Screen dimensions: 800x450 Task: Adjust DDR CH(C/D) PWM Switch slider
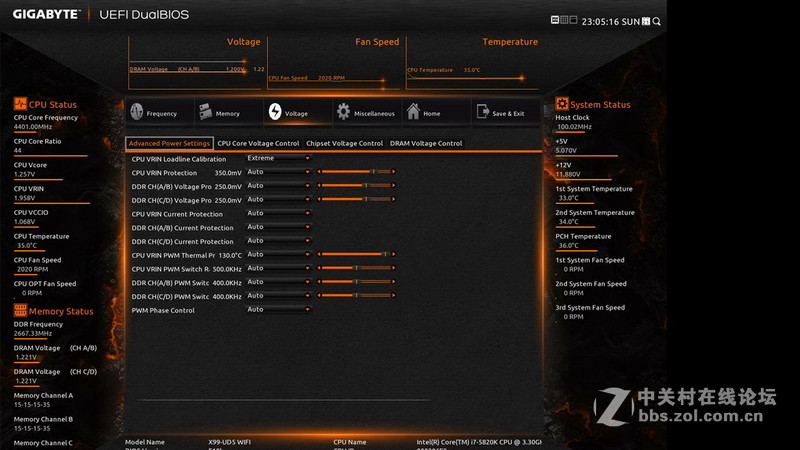[356, 295]
